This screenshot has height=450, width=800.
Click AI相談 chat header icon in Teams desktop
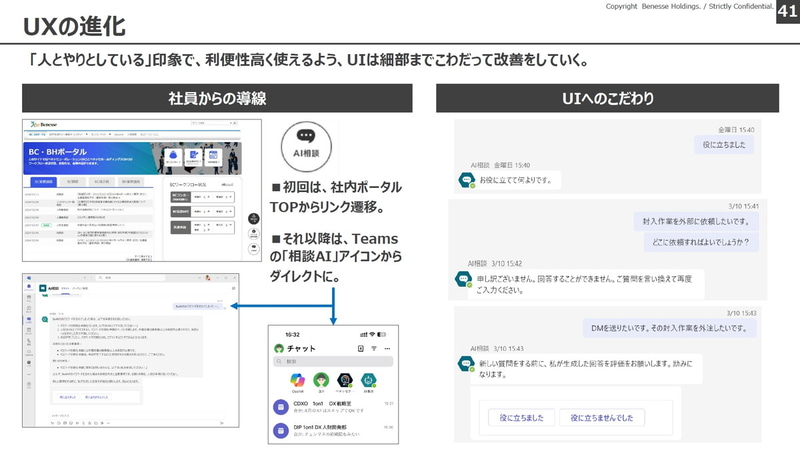tap(43, 288)
